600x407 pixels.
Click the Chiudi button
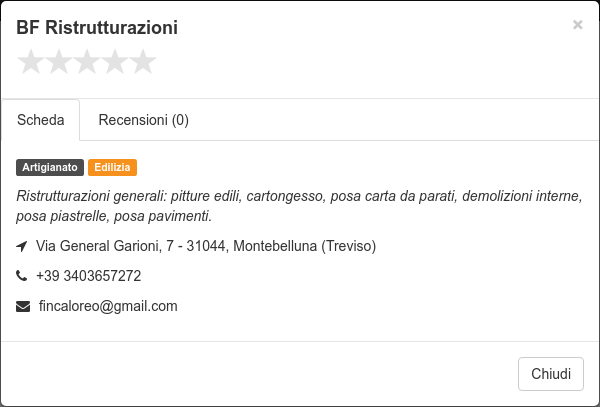click(551, 374)
